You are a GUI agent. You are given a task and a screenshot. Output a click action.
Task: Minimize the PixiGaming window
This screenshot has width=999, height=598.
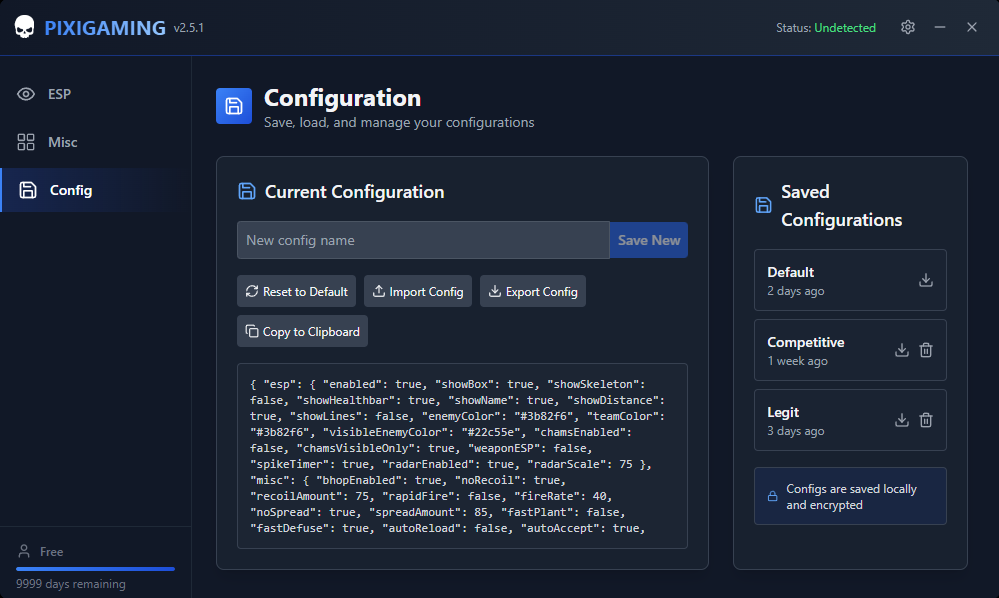pos(940,27)
